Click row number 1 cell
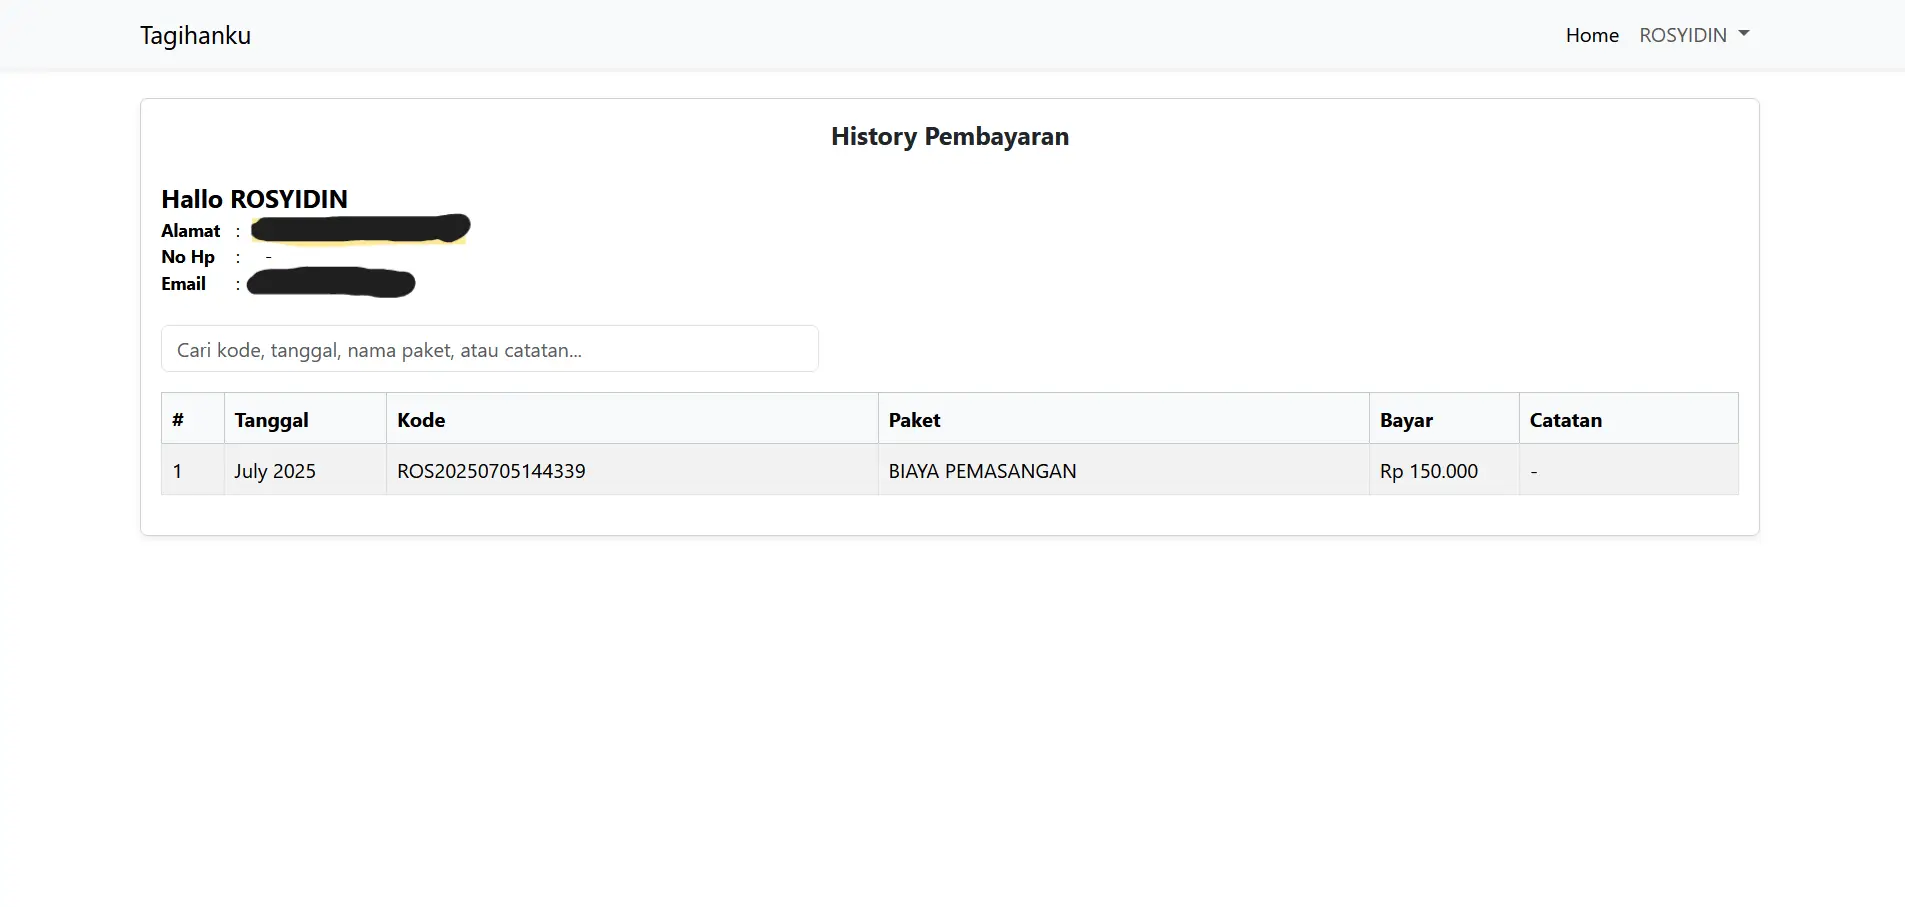This screenshot has height=907, width=1905. pyautogui.click(x=193, y=470)
